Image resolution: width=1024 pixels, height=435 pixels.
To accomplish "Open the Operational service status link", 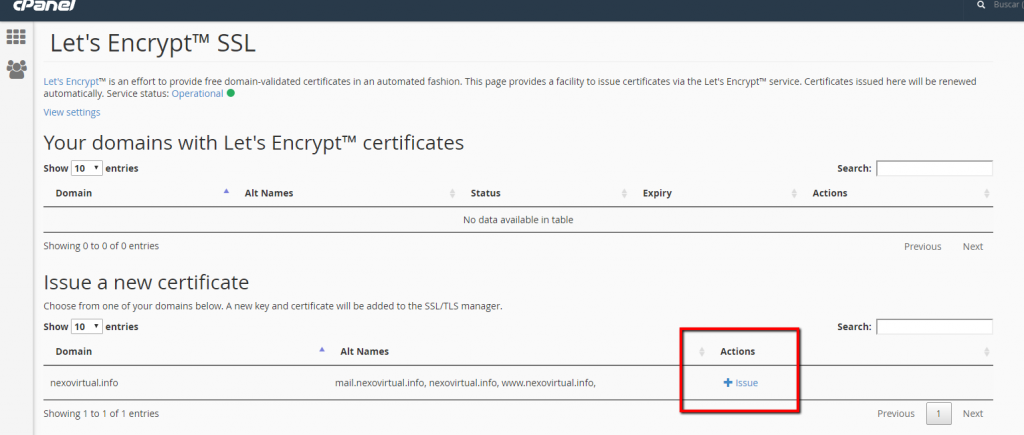I will pyautogui.click(x=197, y=93).
